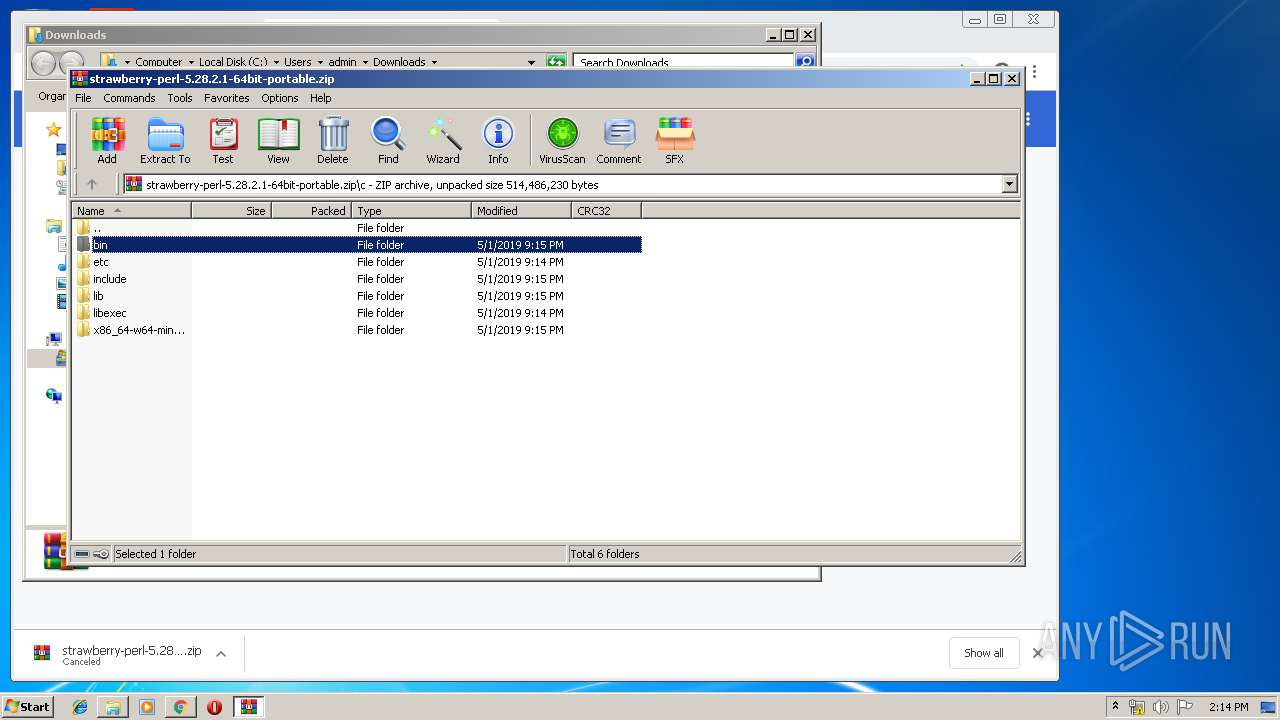The image size is (1280, 720).
Task: Open Internet Explorer from taskbar
Action: coord(80,707)
